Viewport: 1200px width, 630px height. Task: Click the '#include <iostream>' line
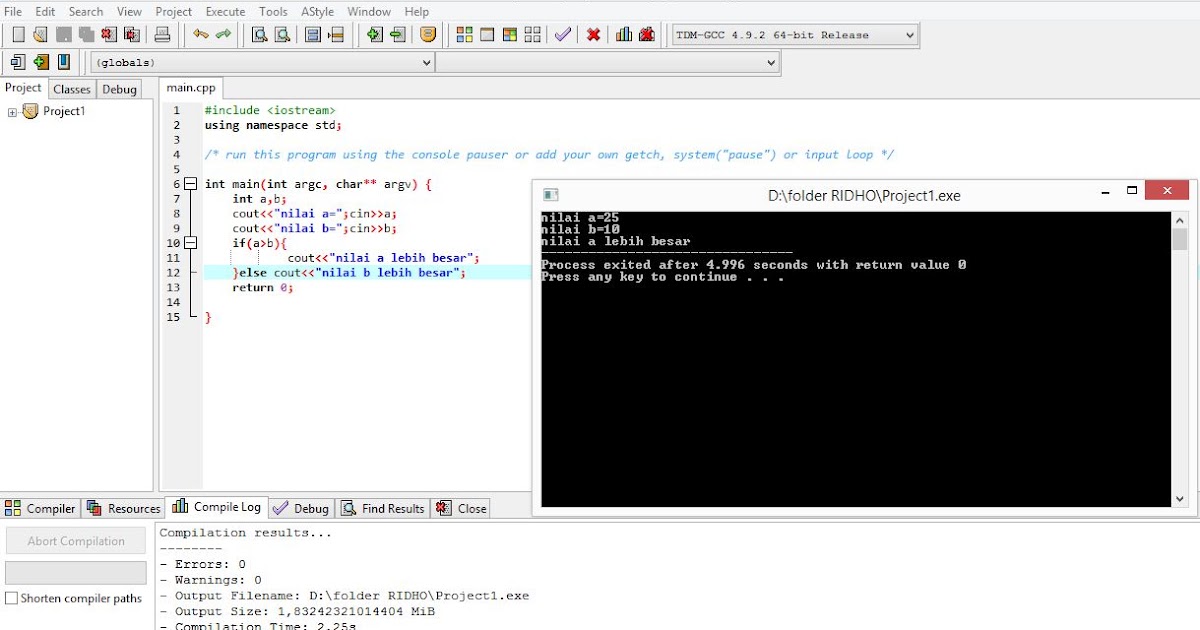270,111
